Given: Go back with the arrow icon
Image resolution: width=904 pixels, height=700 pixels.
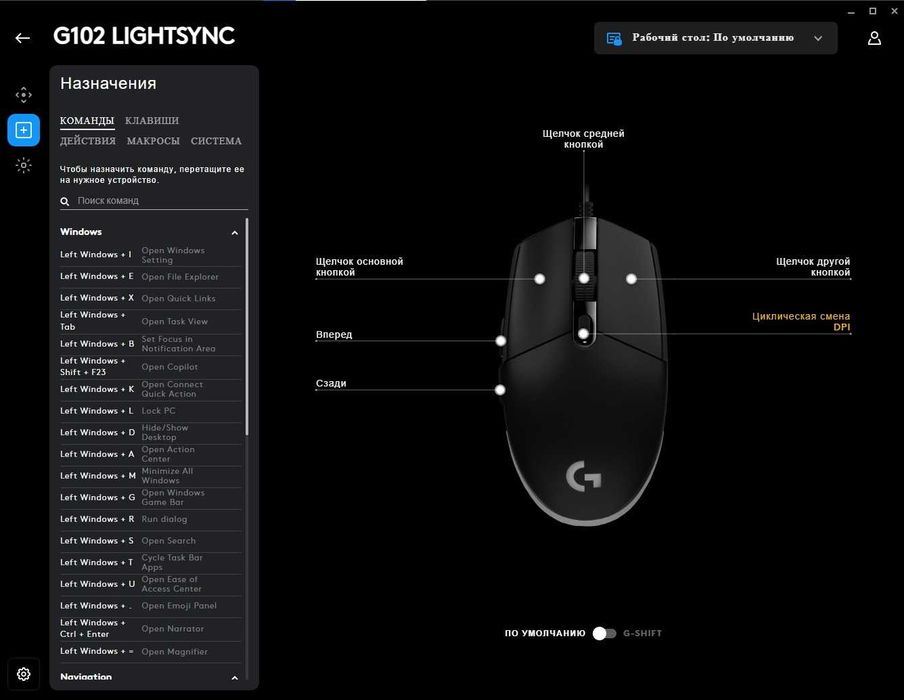Looking at the screenshot, I should point(22,38).
